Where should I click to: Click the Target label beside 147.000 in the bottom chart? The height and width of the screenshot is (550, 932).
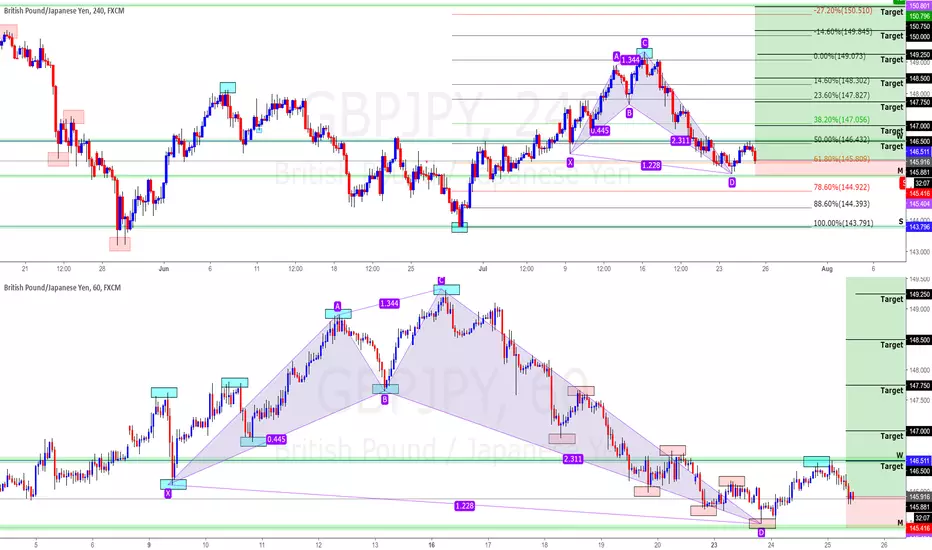click(x=892, y=437)
